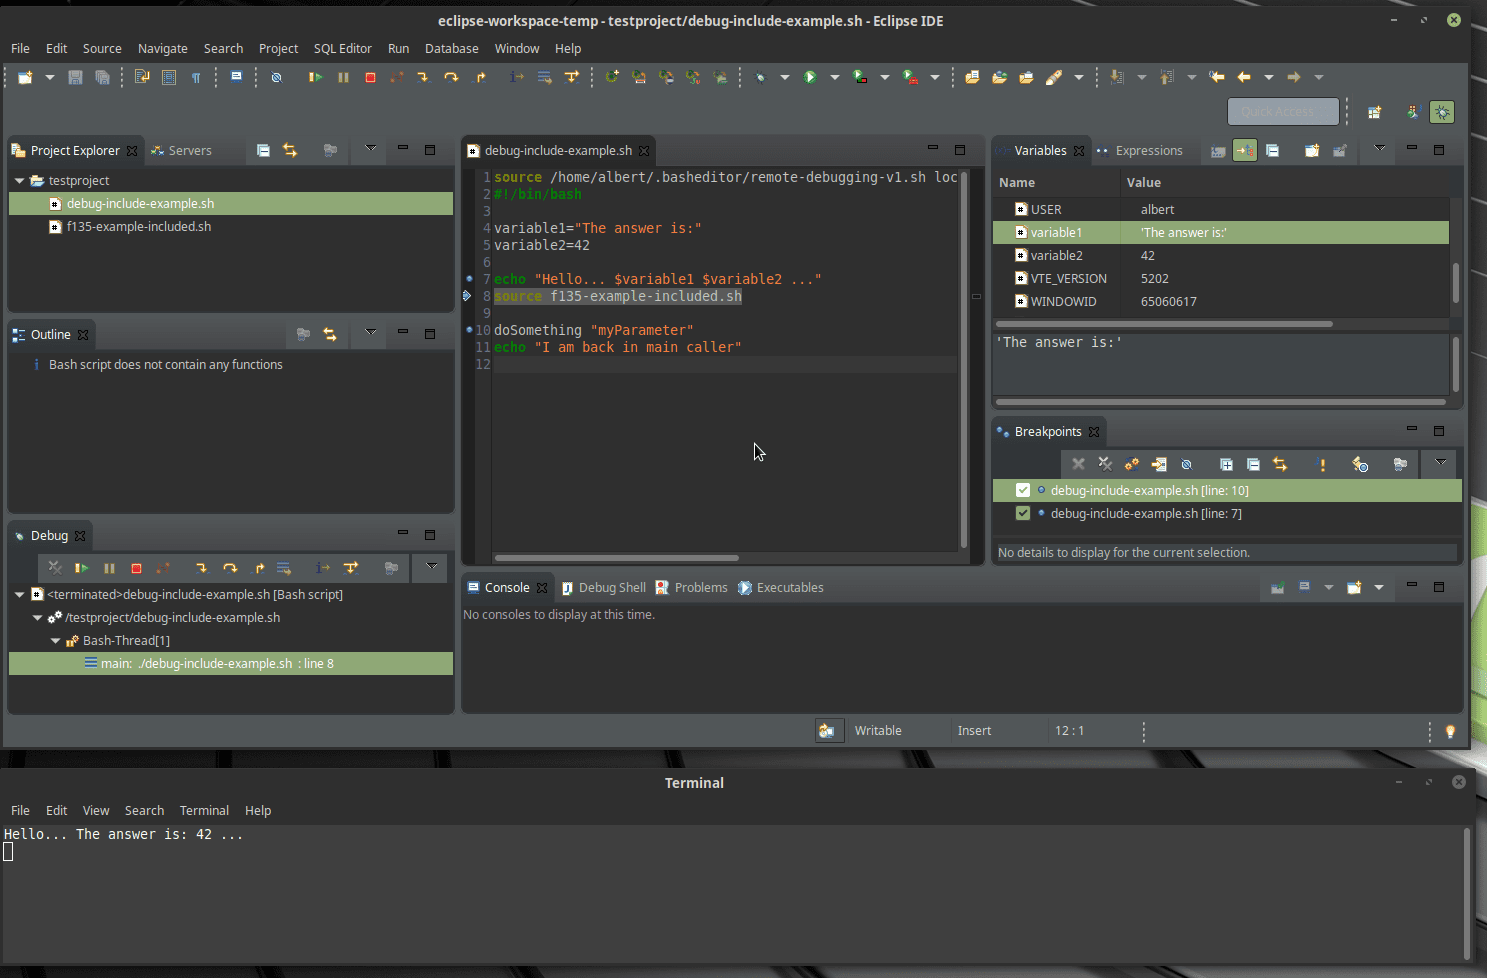
Task: Toggle the Pin Console icon in Console view
Action: click(x=1277, y=588)
